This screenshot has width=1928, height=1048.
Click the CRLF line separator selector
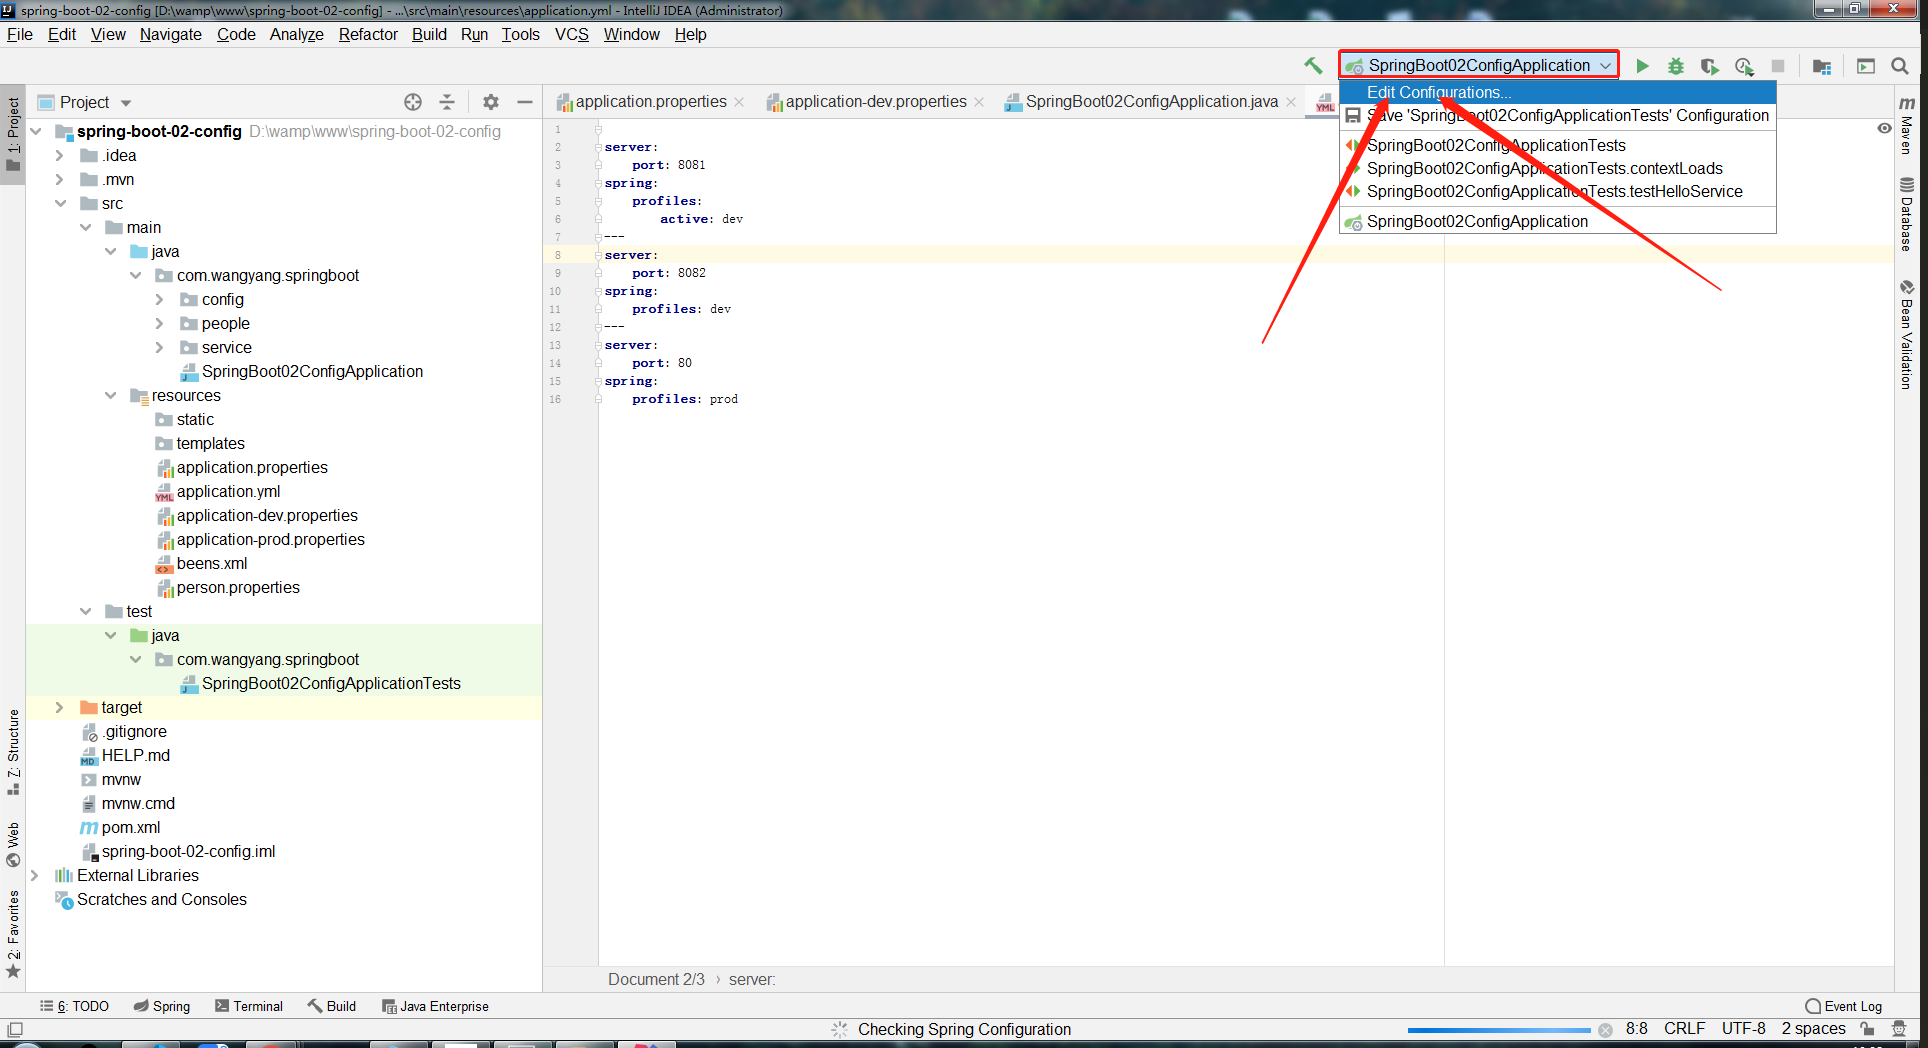pyautogui.click(x=1685, y=1029)
